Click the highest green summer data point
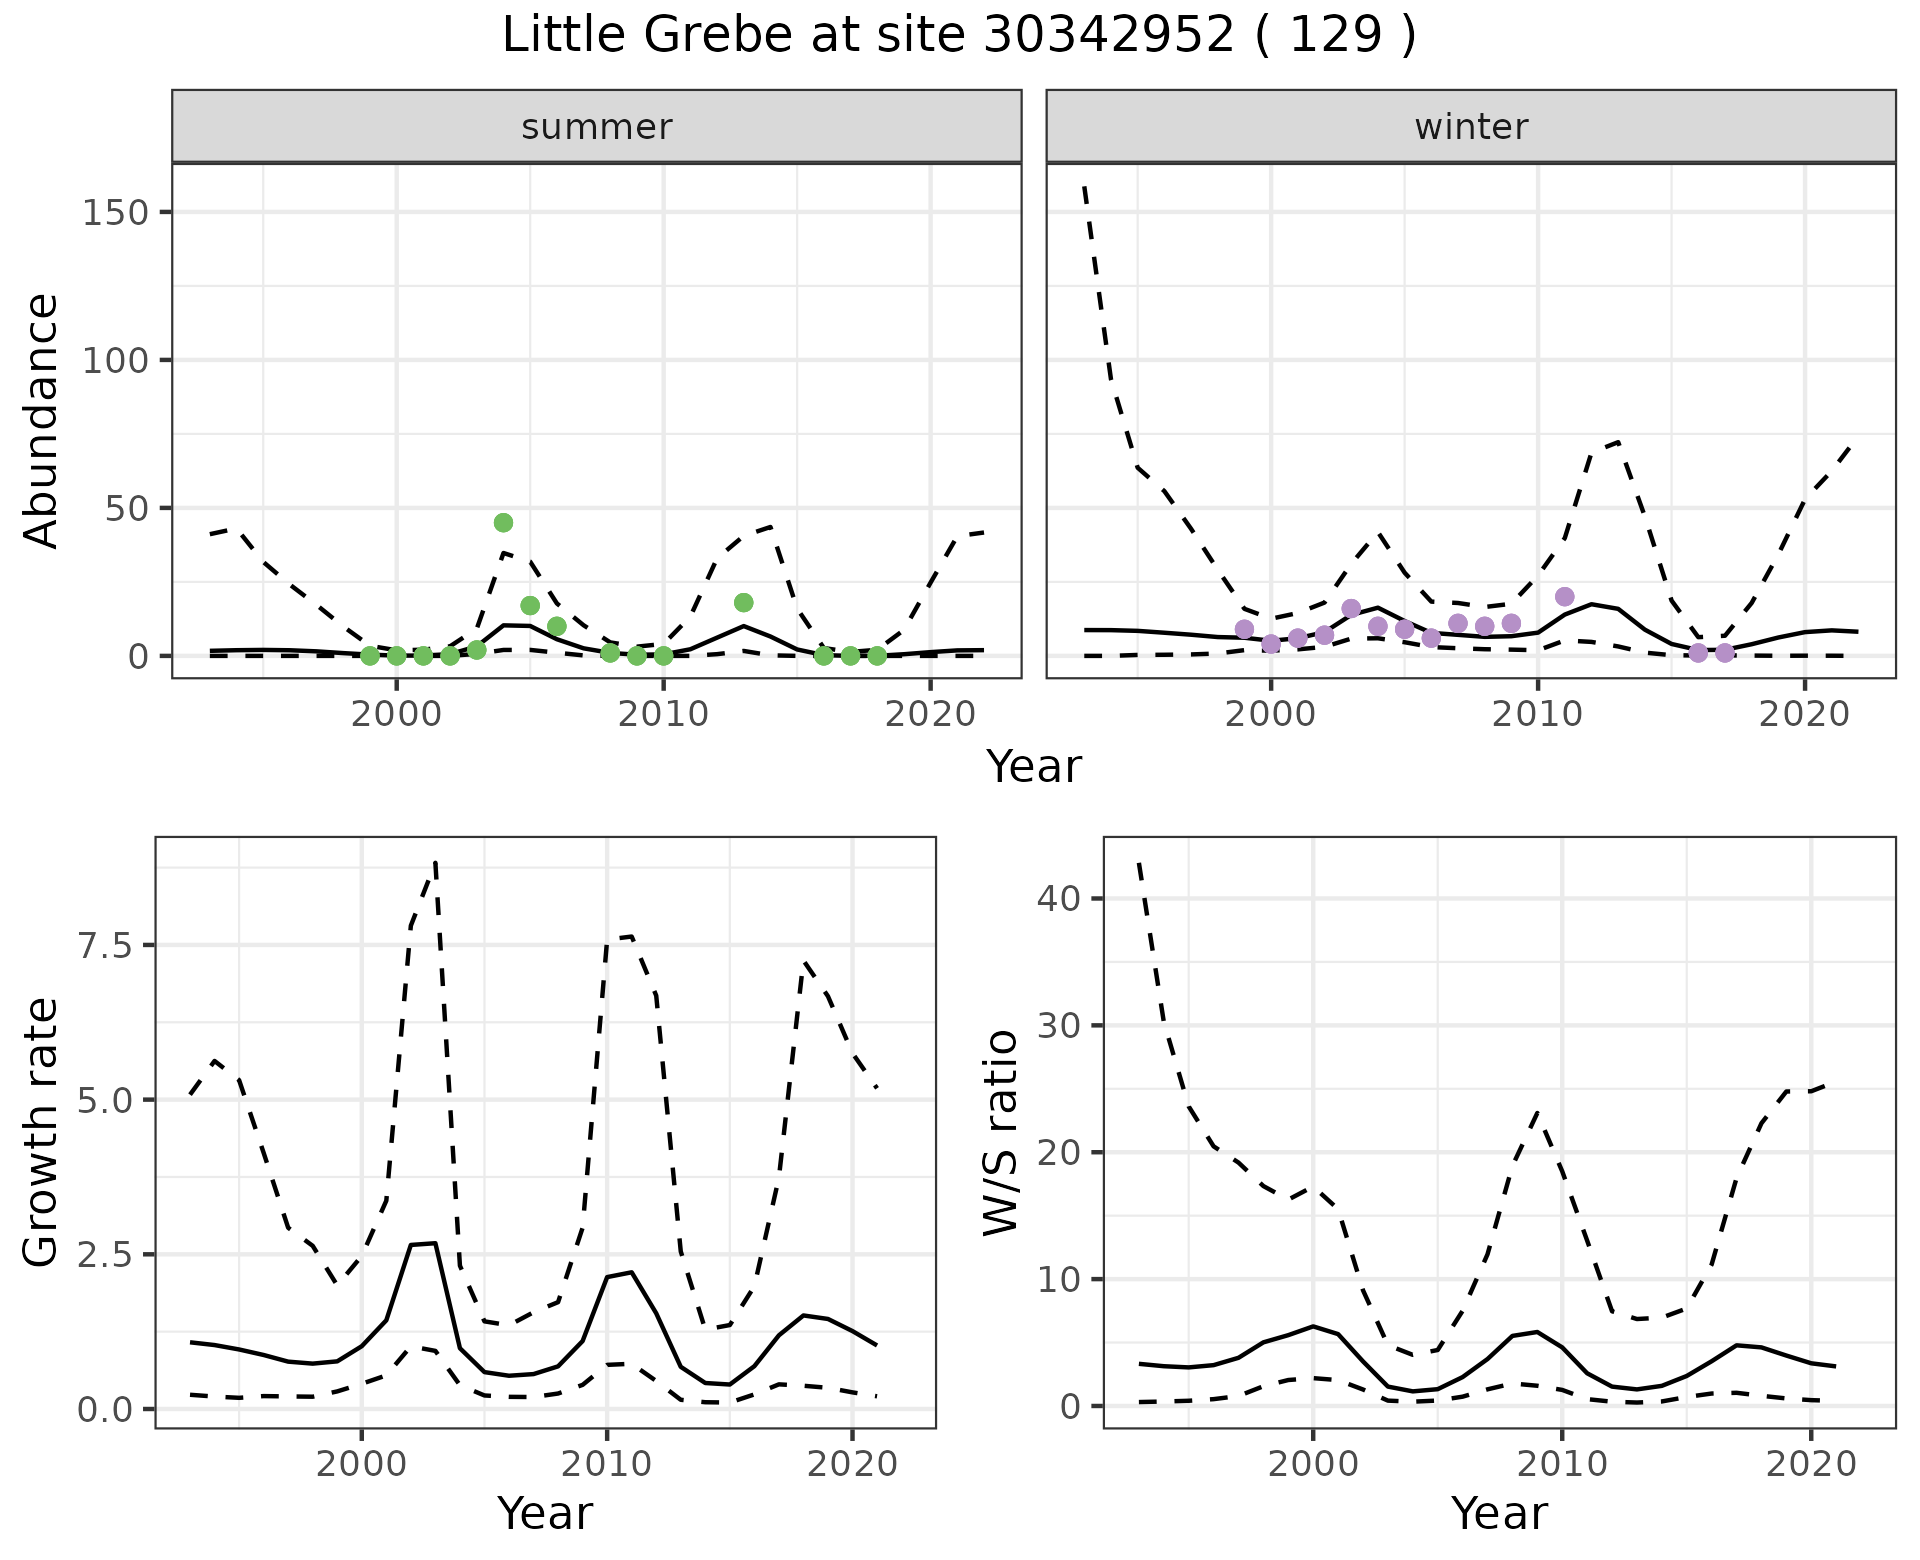1920x1560 pixels. [503, 523]
